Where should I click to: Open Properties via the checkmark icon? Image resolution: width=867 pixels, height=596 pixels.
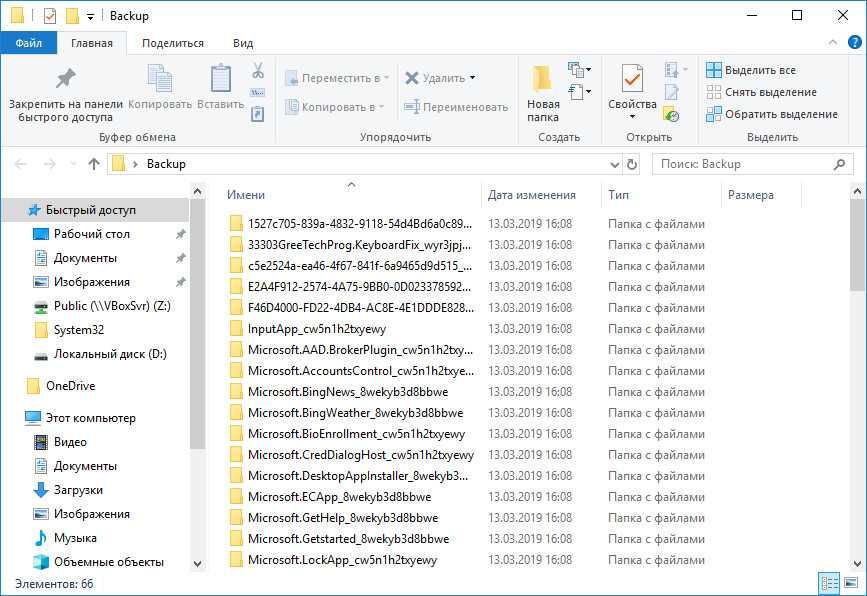[632, 79]
